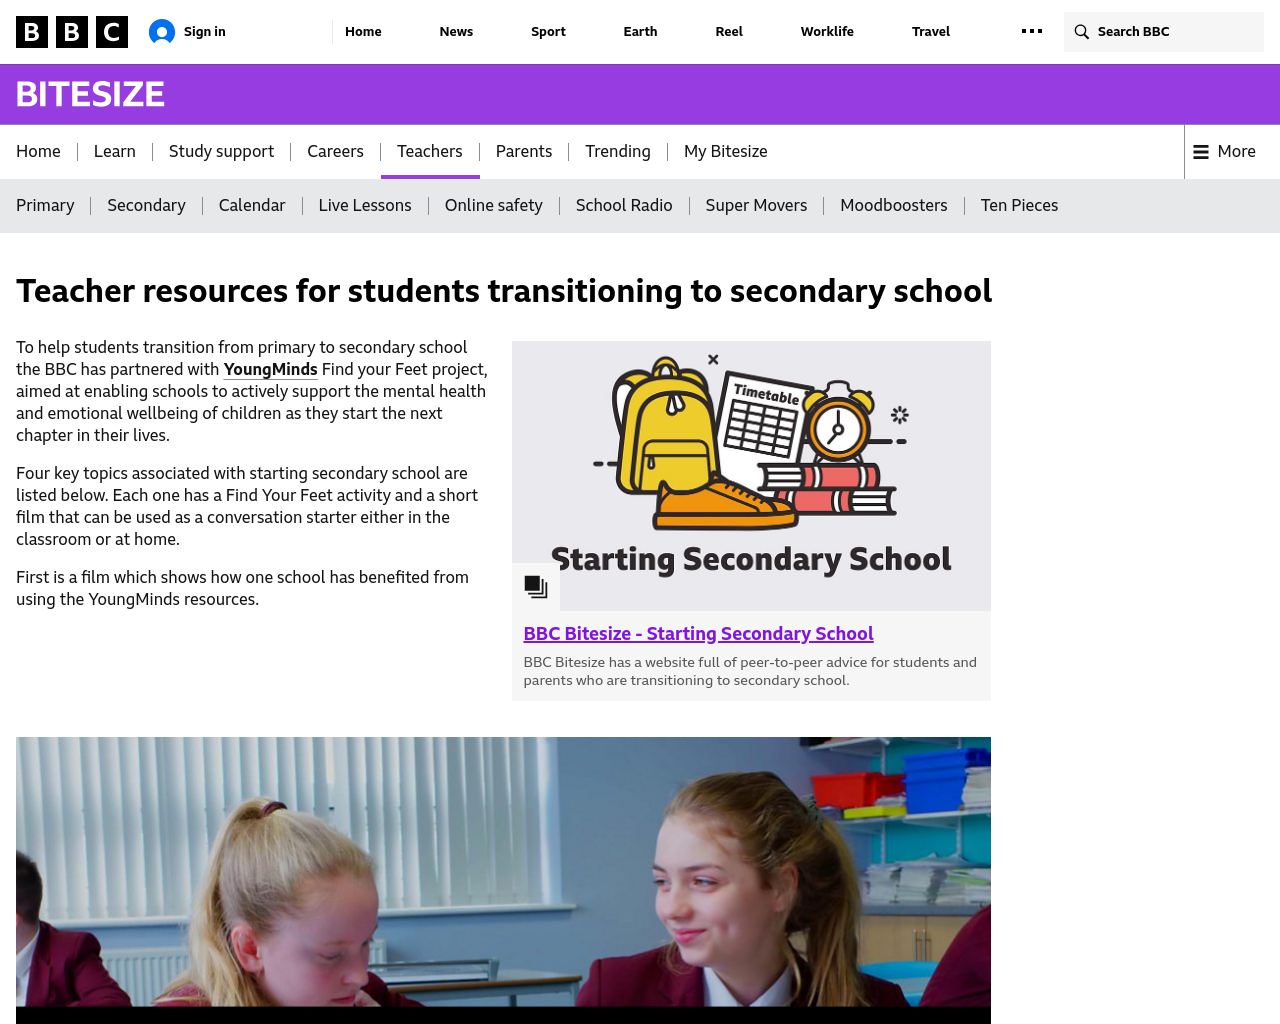This screenshot has height=1024, width=1280.
Task: Open the Earth section
Action: (x=640, y=32)
